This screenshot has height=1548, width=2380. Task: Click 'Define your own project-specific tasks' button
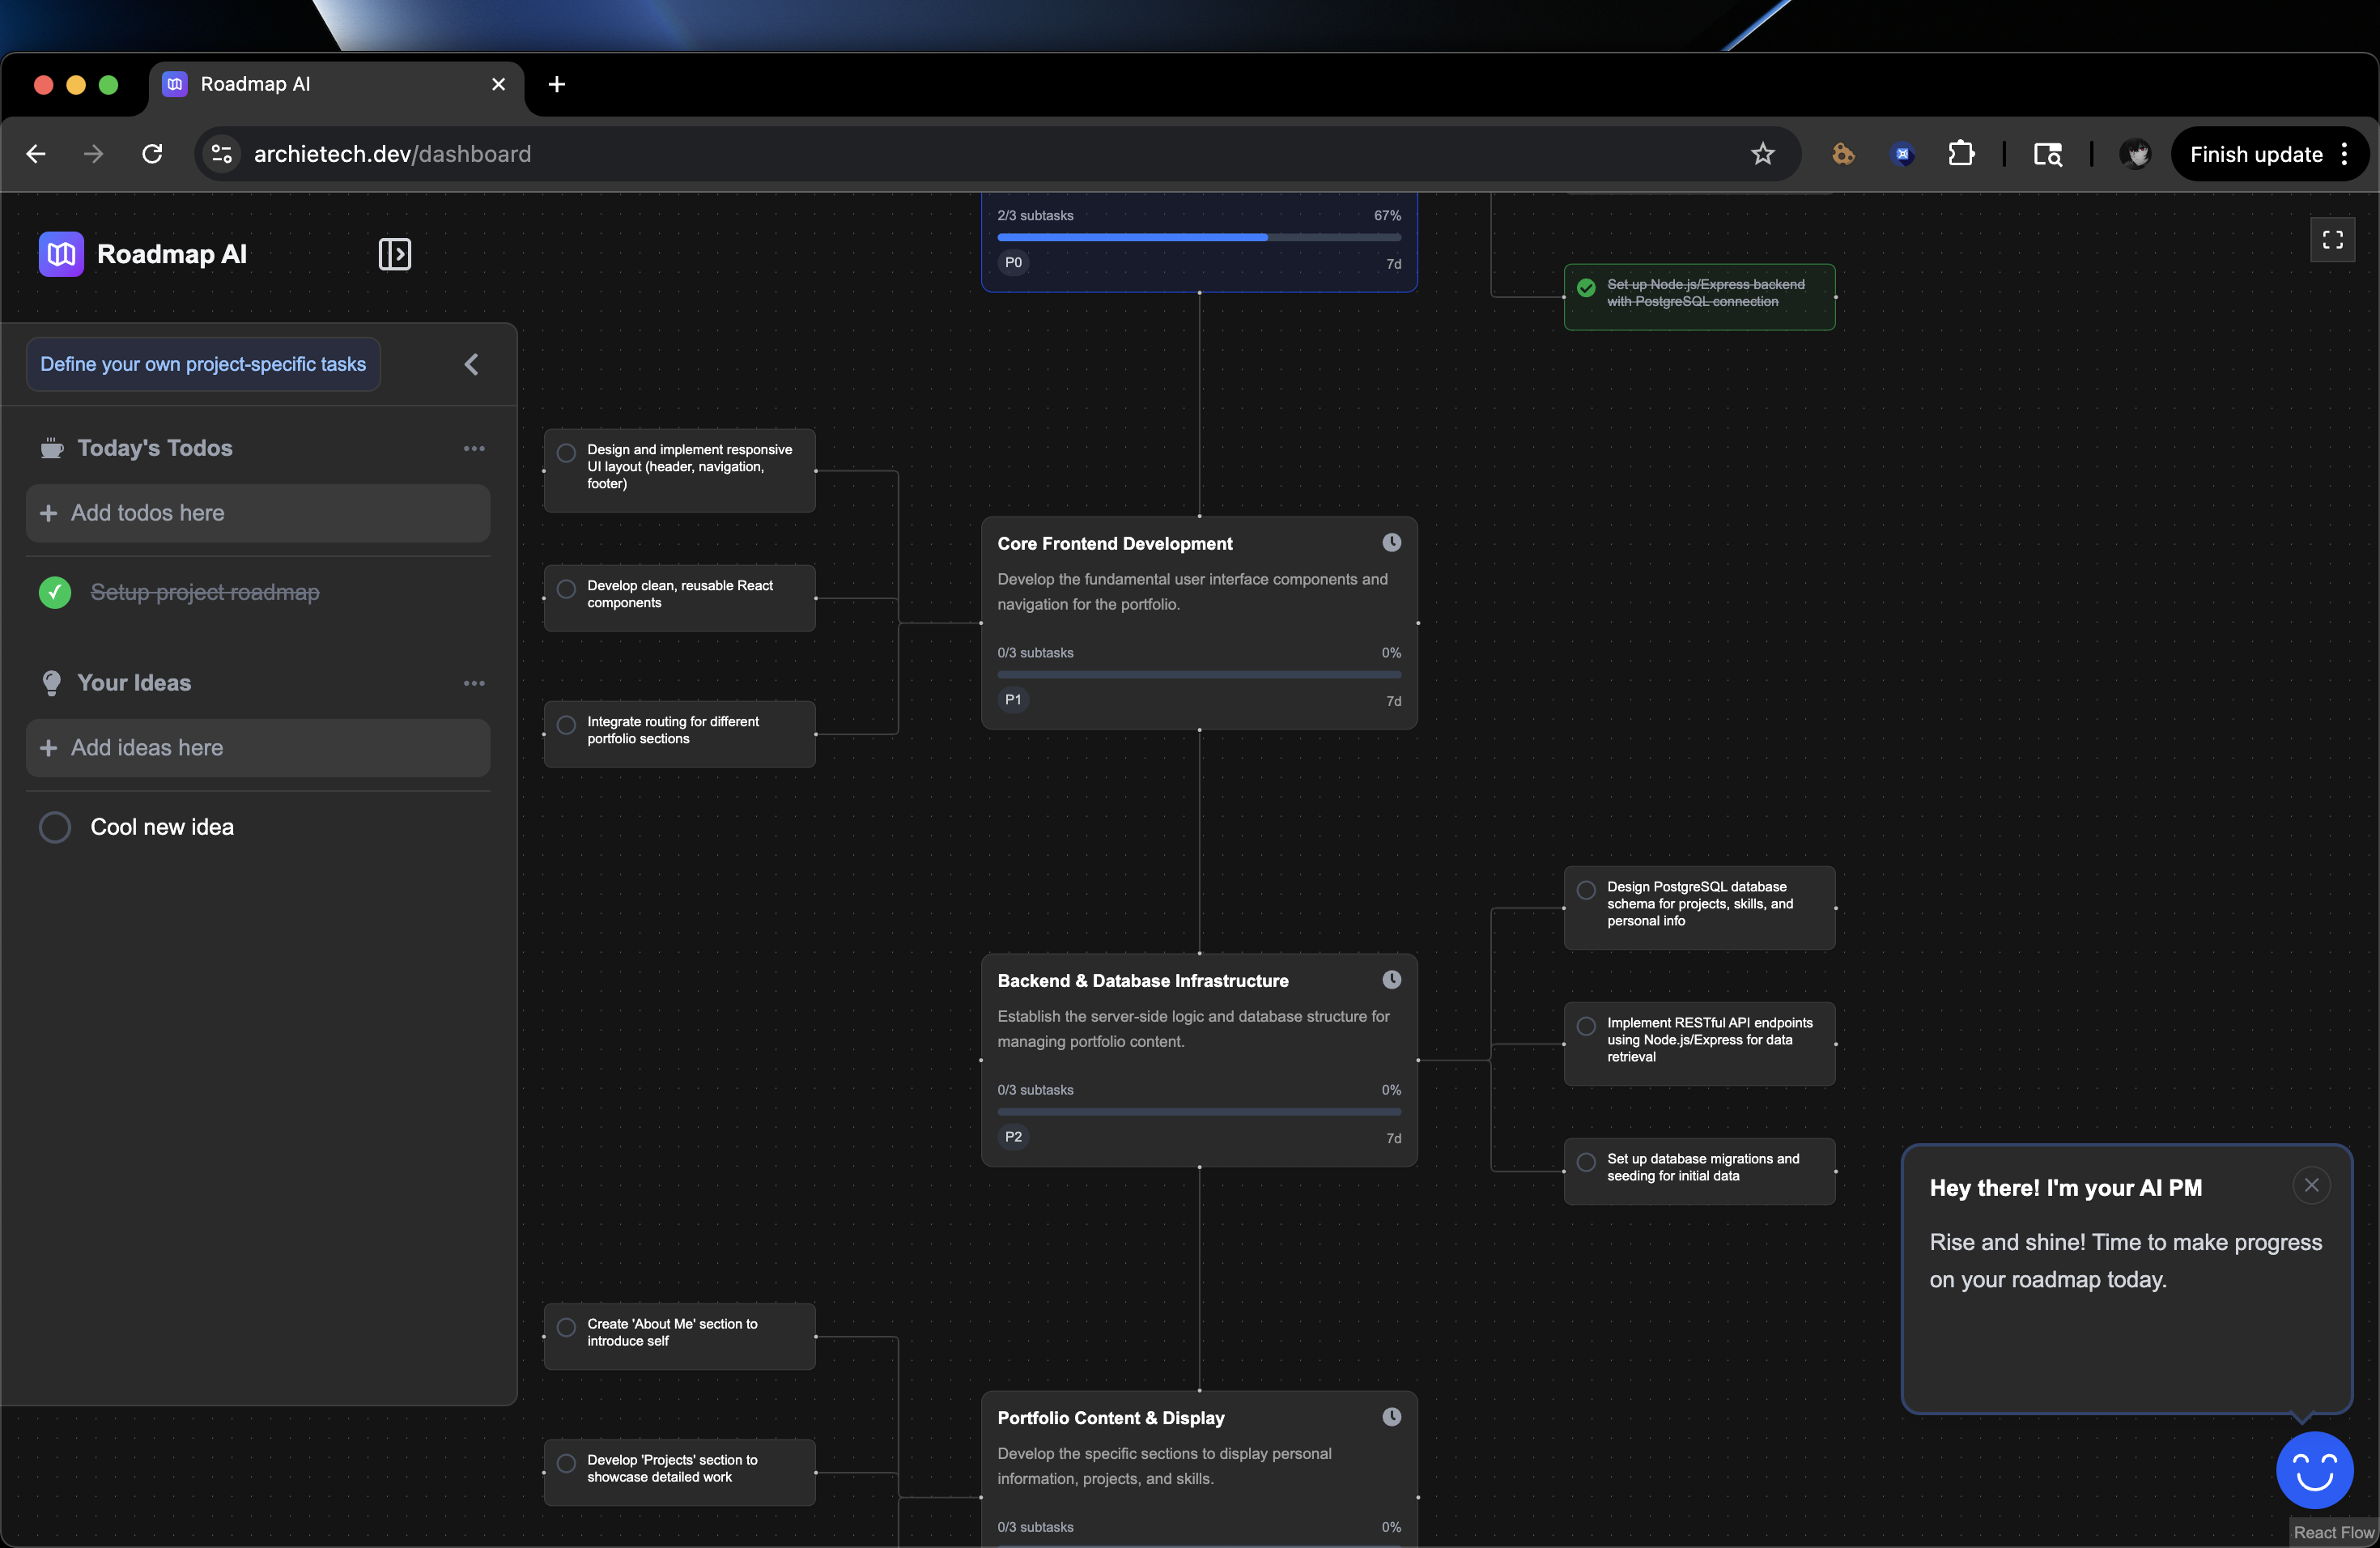coord(203,364)
